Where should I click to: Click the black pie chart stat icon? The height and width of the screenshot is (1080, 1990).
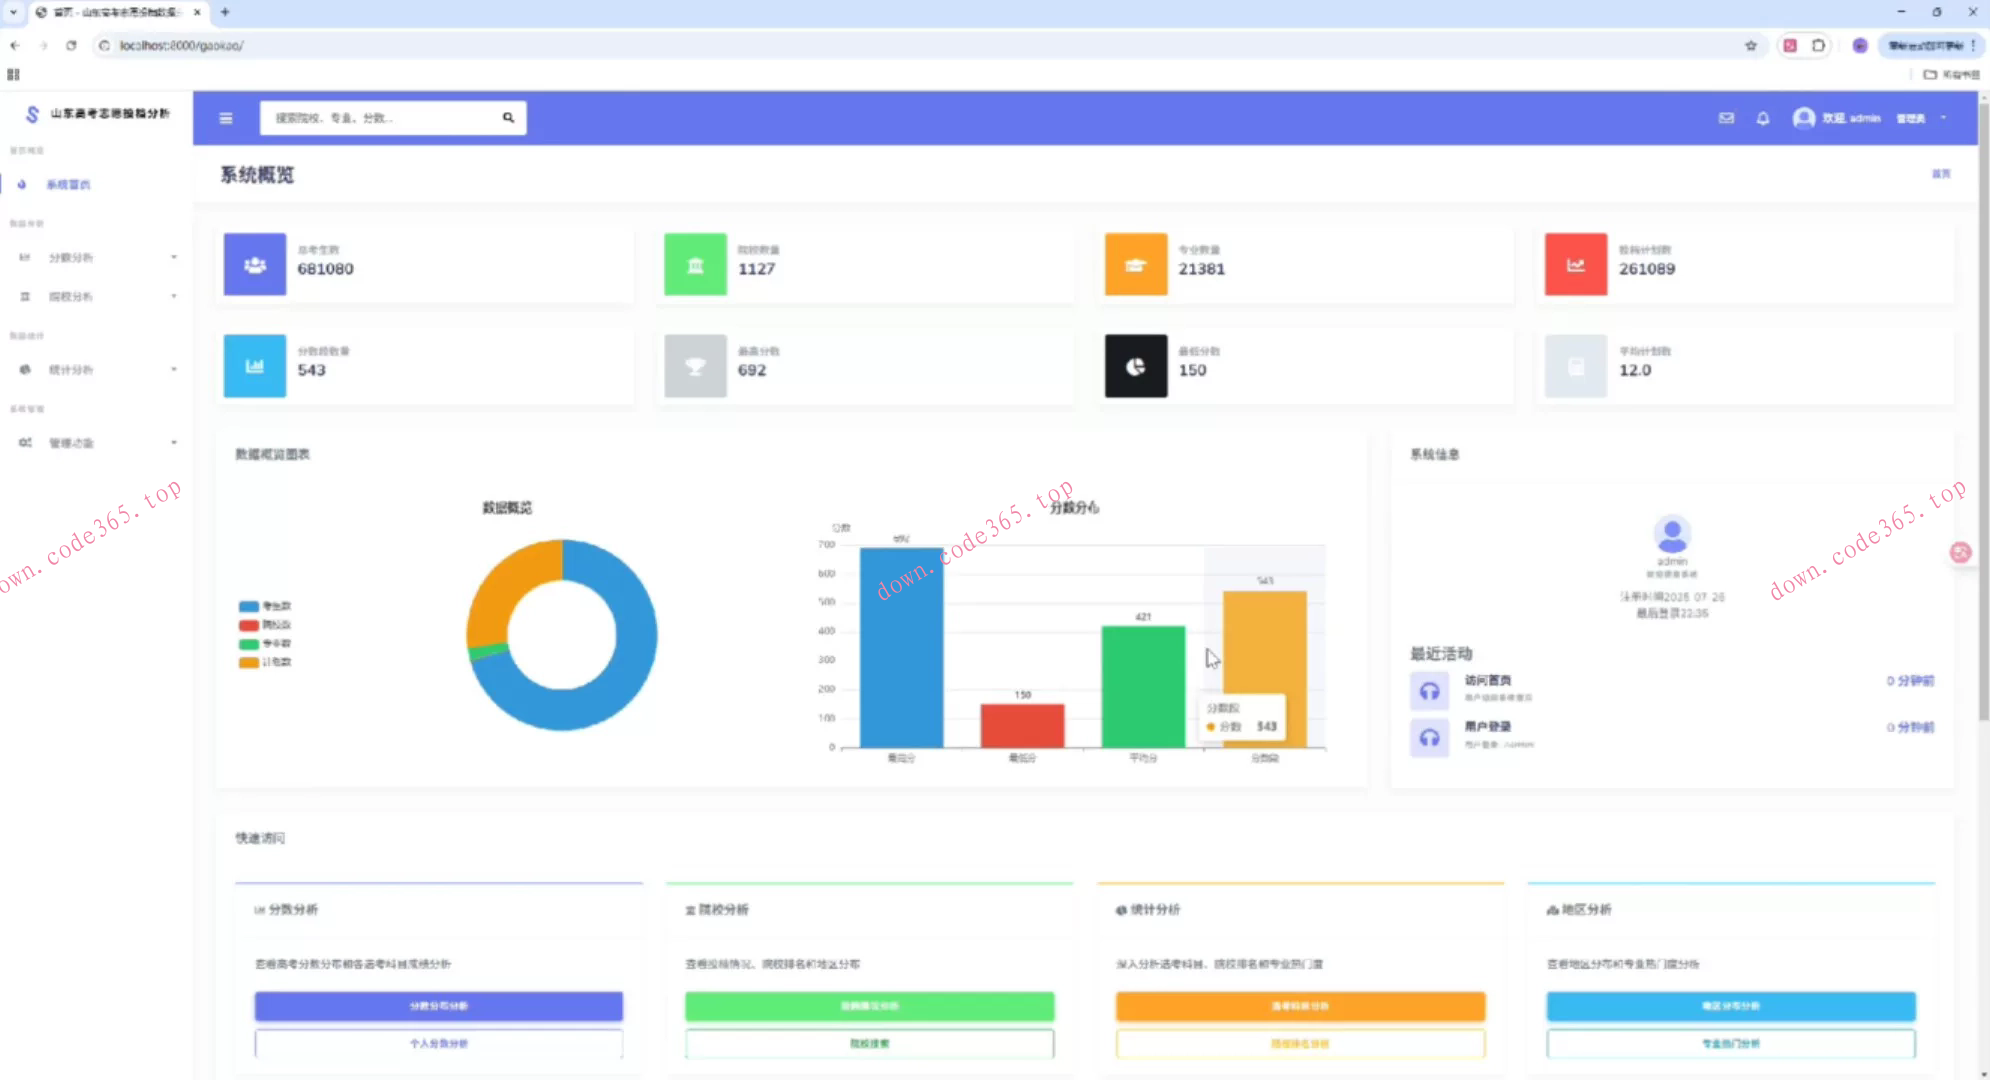(x=1135, y=367)
